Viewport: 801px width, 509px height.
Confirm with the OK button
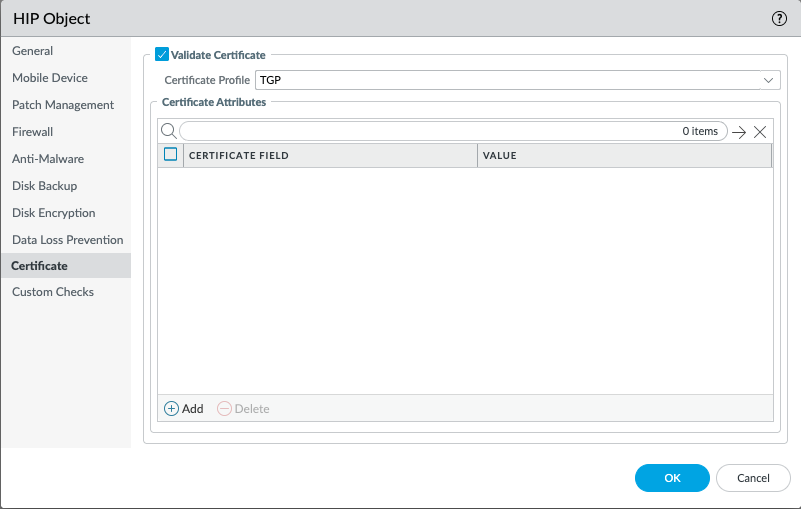click(672, 478)
